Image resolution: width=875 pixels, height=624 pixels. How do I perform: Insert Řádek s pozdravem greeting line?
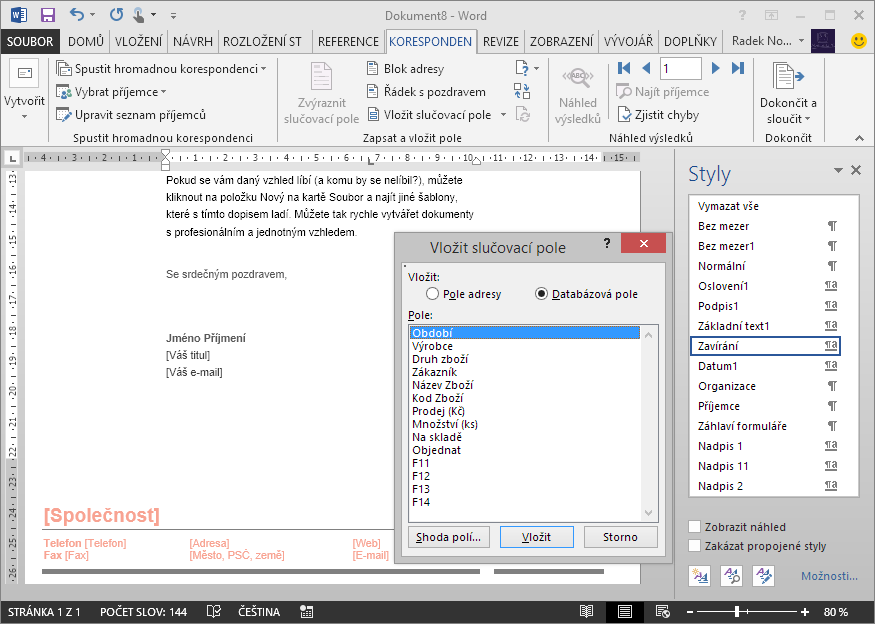[x=426, y=92]
